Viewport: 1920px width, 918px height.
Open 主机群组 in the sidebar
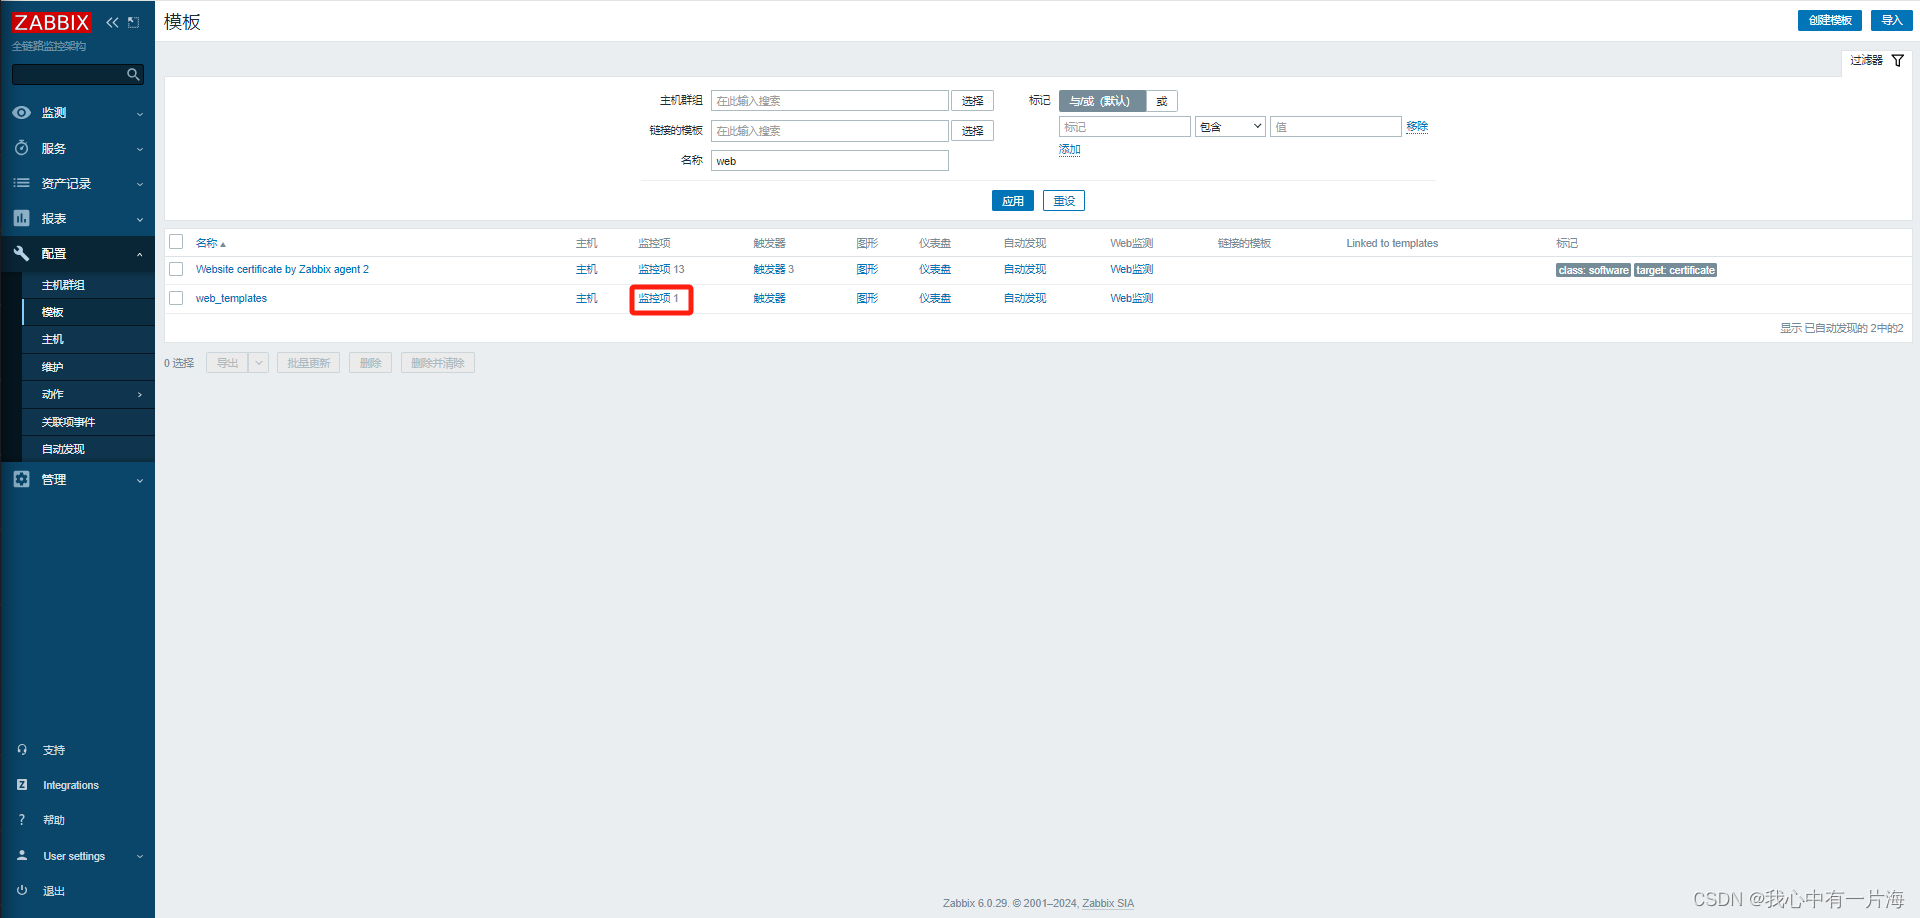(x=88, y=285)
